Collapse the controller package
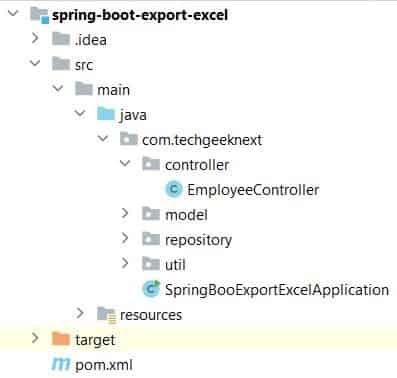The height and width of the screenshot is (378, 397). [x=125, y=163]
